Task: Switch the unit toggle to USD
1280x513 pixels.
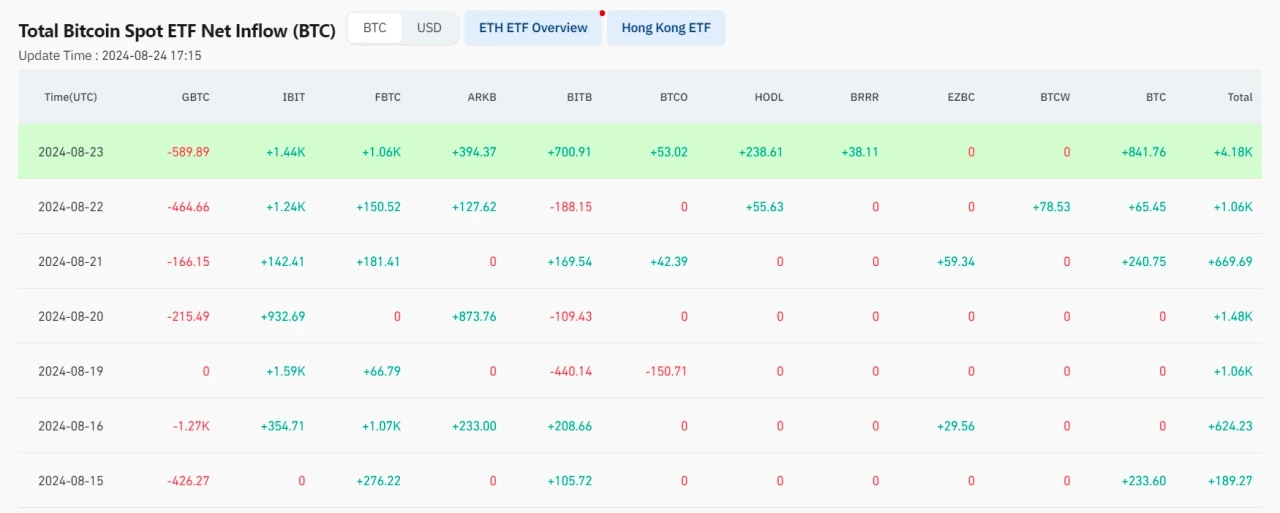Action: tap(428, 28)
